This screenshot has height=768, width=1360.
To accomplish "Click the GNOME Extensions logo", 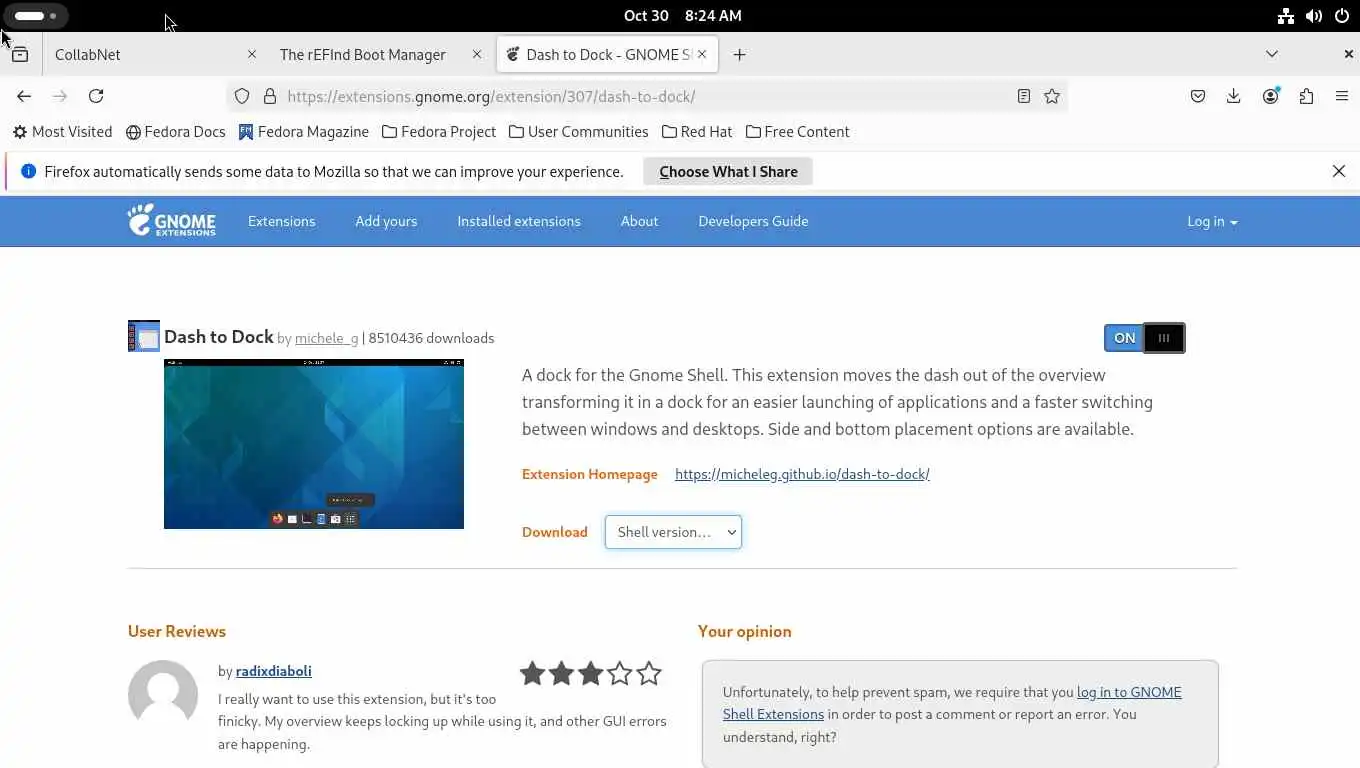I will tap(171, 220).
